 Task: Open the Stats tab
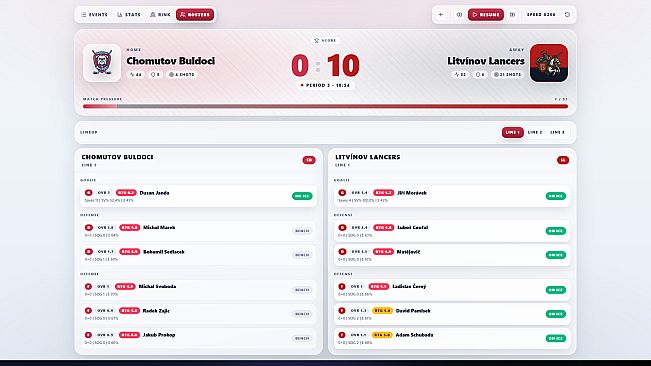coord(129,15)
